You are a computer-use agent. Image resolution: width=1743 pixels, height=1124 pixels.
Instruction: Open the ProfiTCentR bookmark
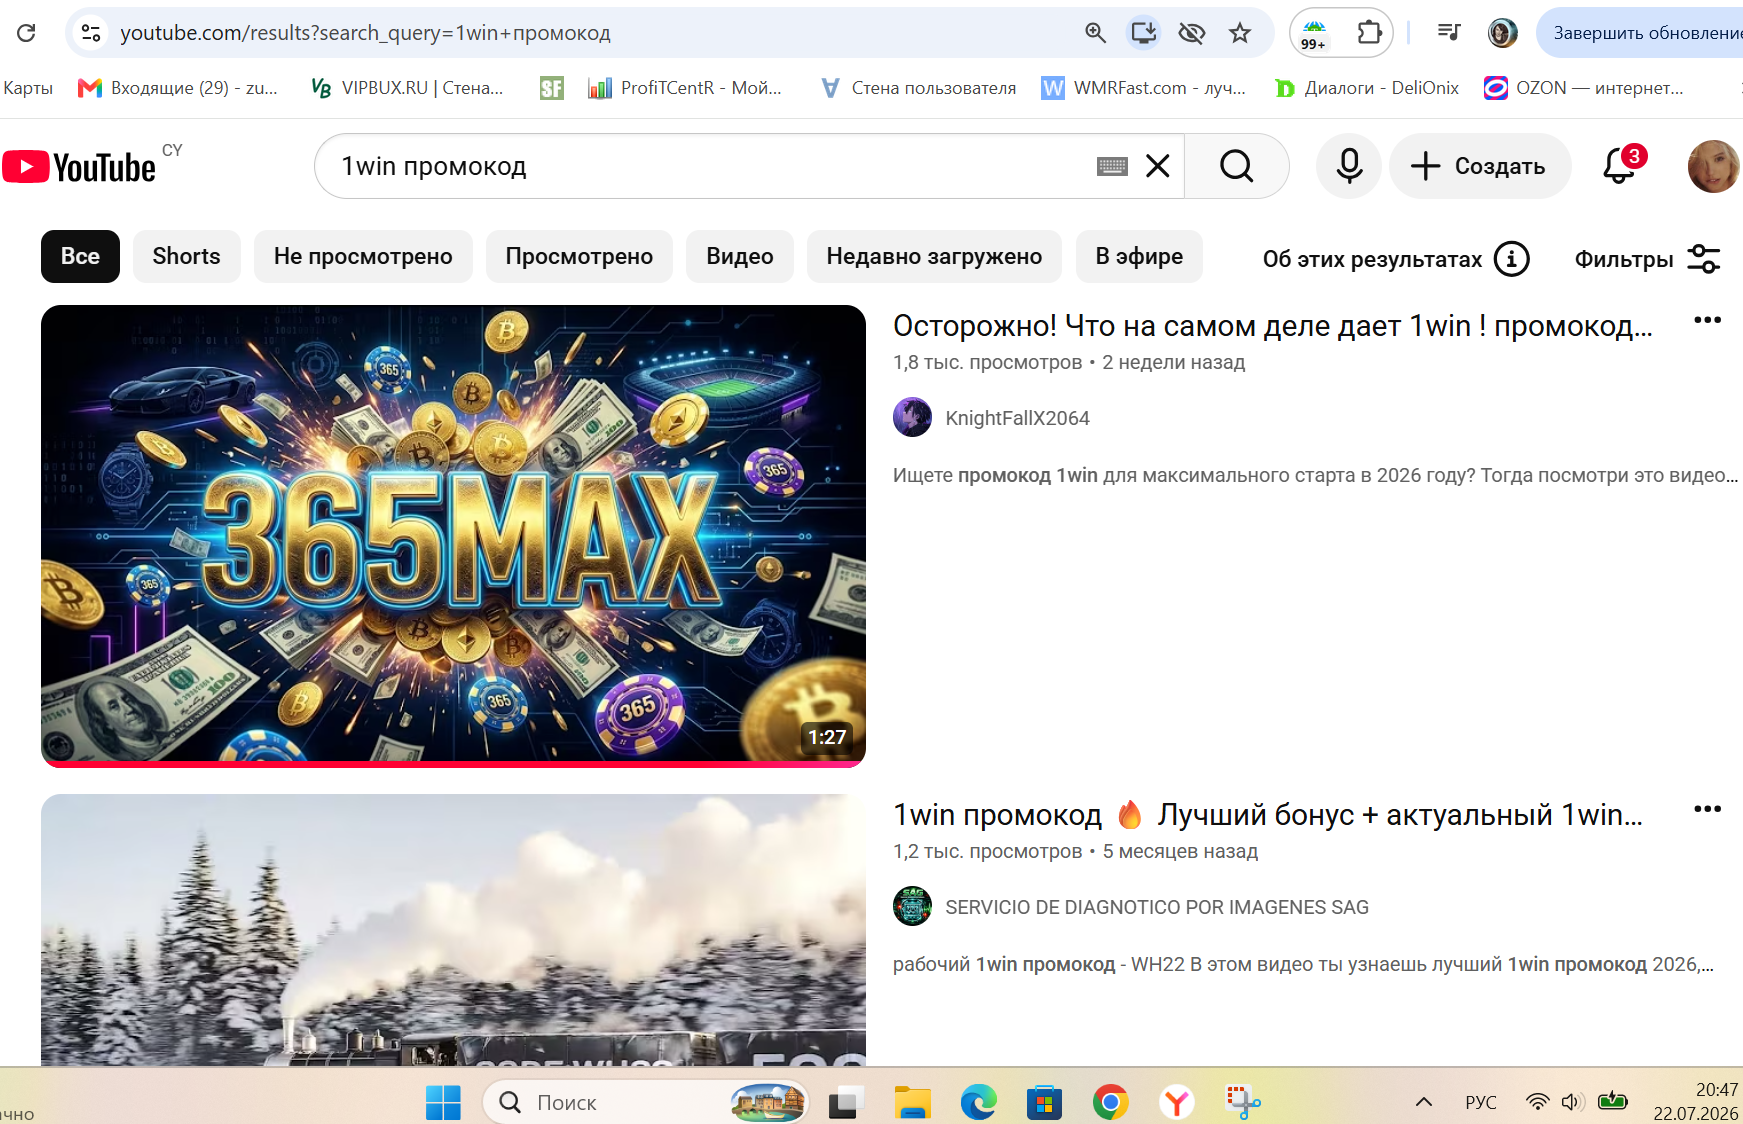[685, 88]
